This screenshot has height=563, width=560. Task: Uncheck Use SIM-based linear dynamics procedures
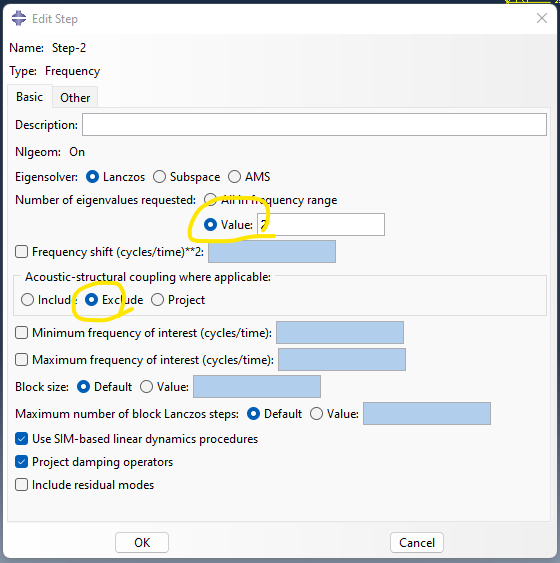tap(22, 439)
